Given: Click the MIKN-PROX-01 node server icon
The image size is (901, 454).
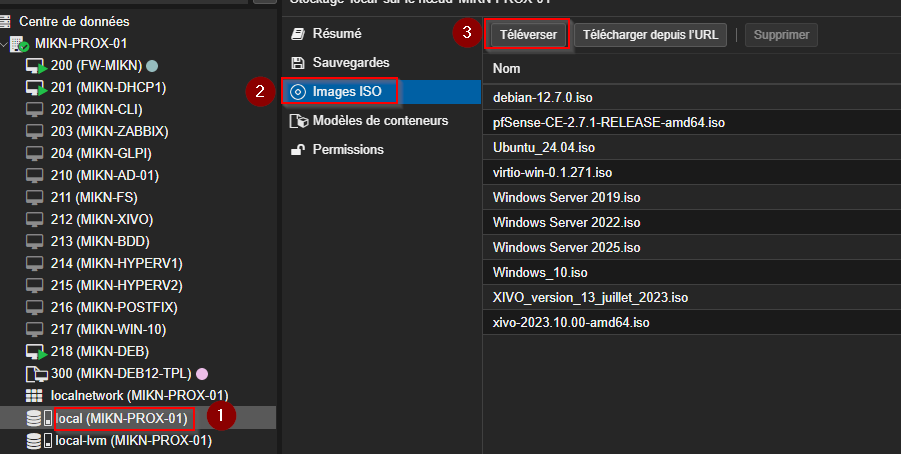Looking at the screenshot, I should coord(20,44).
